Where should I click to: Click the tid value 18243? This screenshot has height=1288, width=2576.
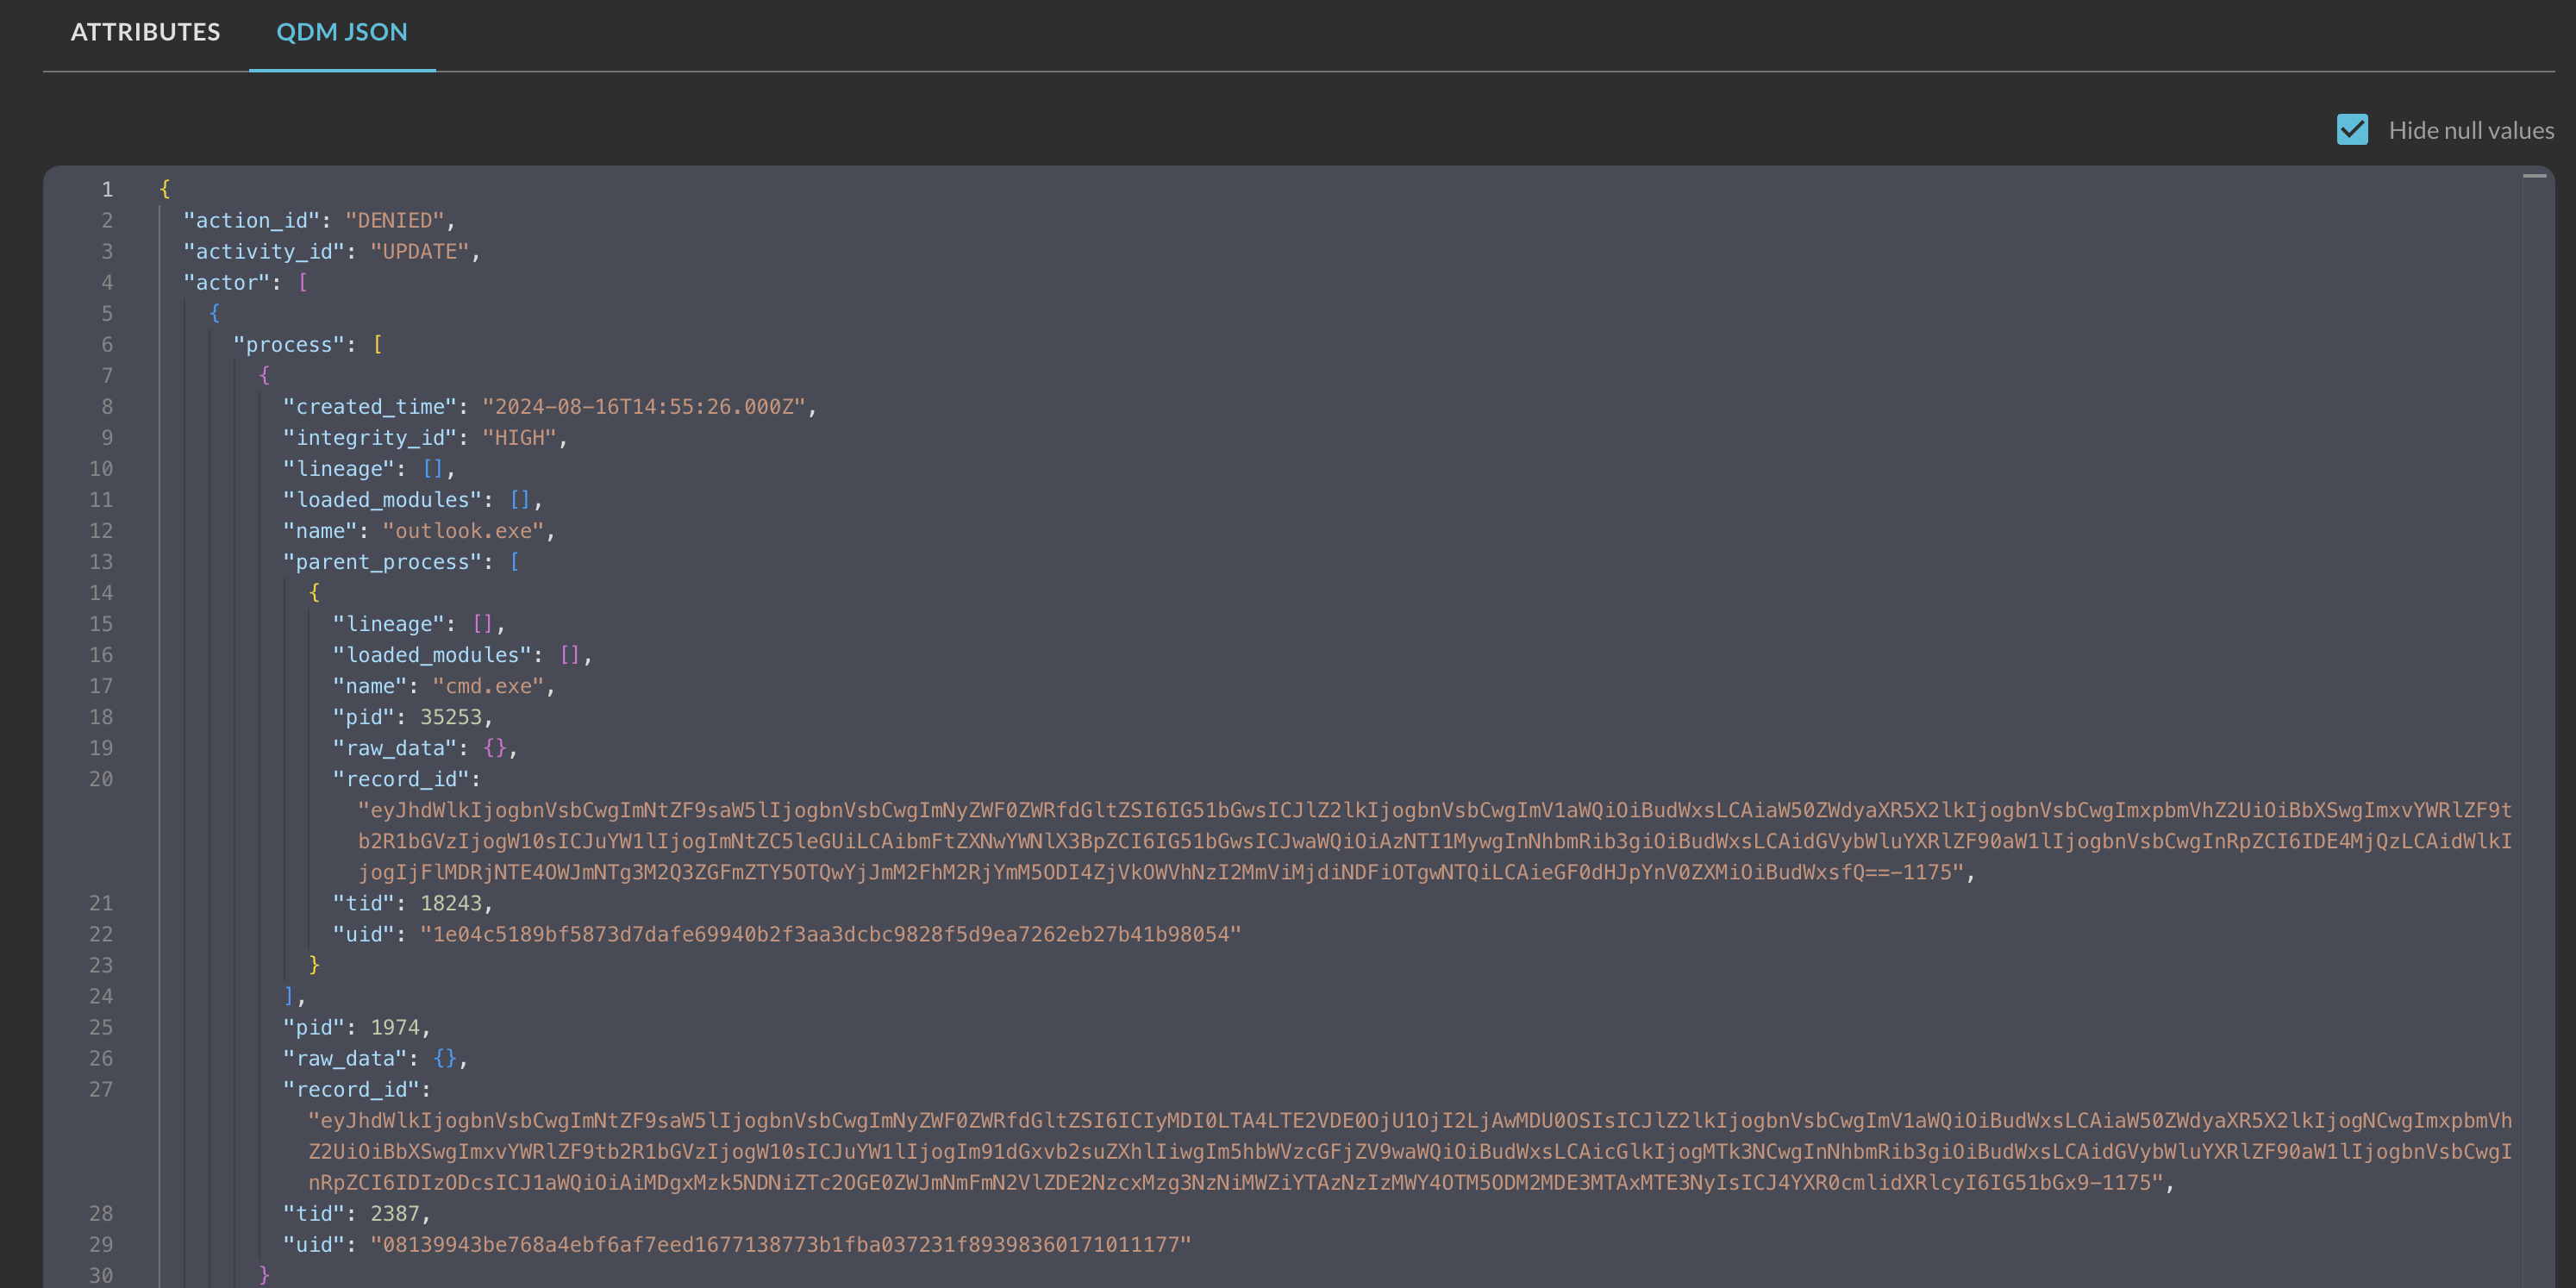[x=451, y=903]
